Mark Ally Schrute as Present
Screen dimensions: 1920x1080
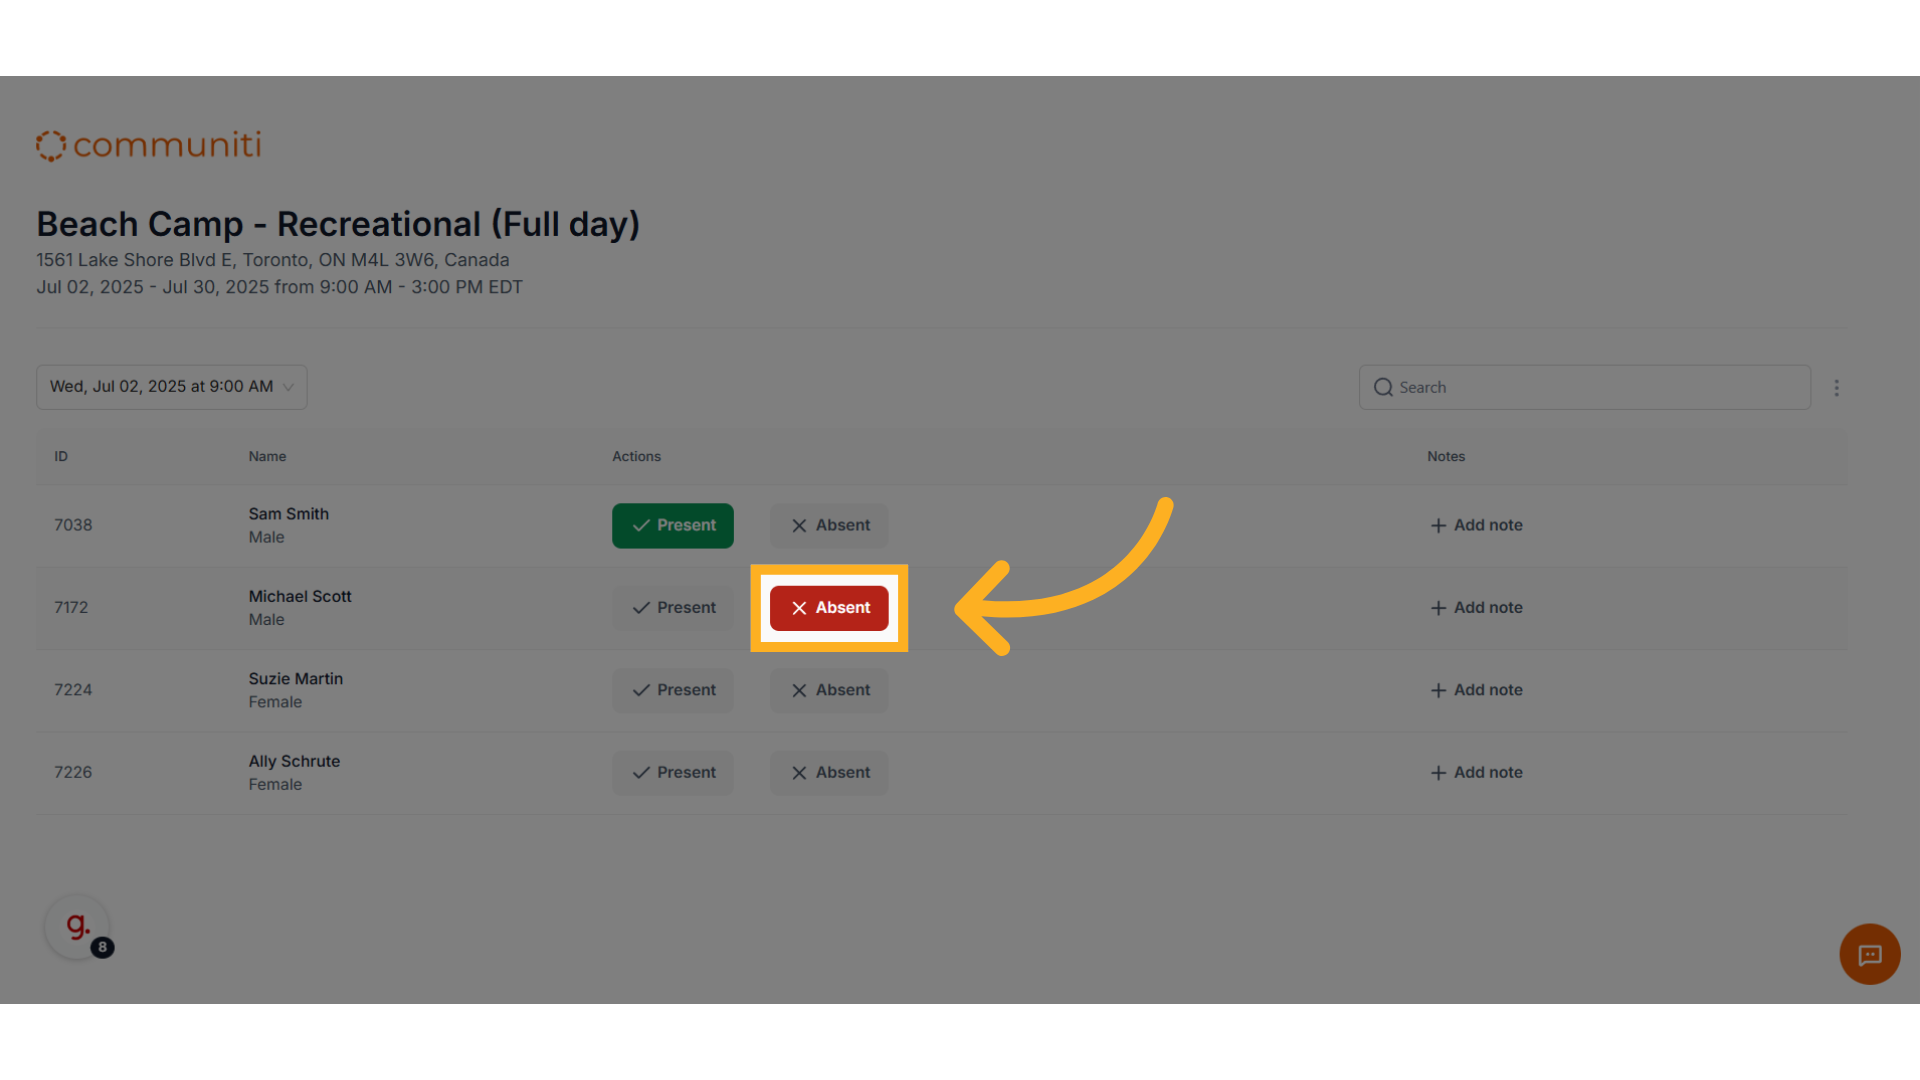tap(673, 773)
